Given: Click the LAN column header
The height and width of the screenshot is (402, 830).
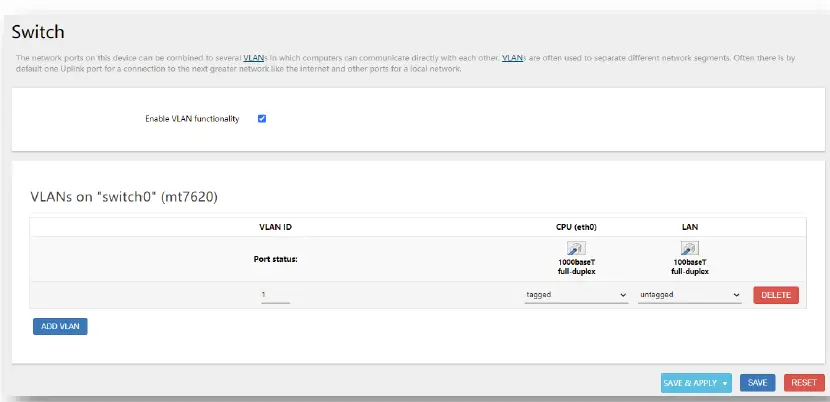Looking at the screenshot, I should pyautogui.click(x=689, y=227).
